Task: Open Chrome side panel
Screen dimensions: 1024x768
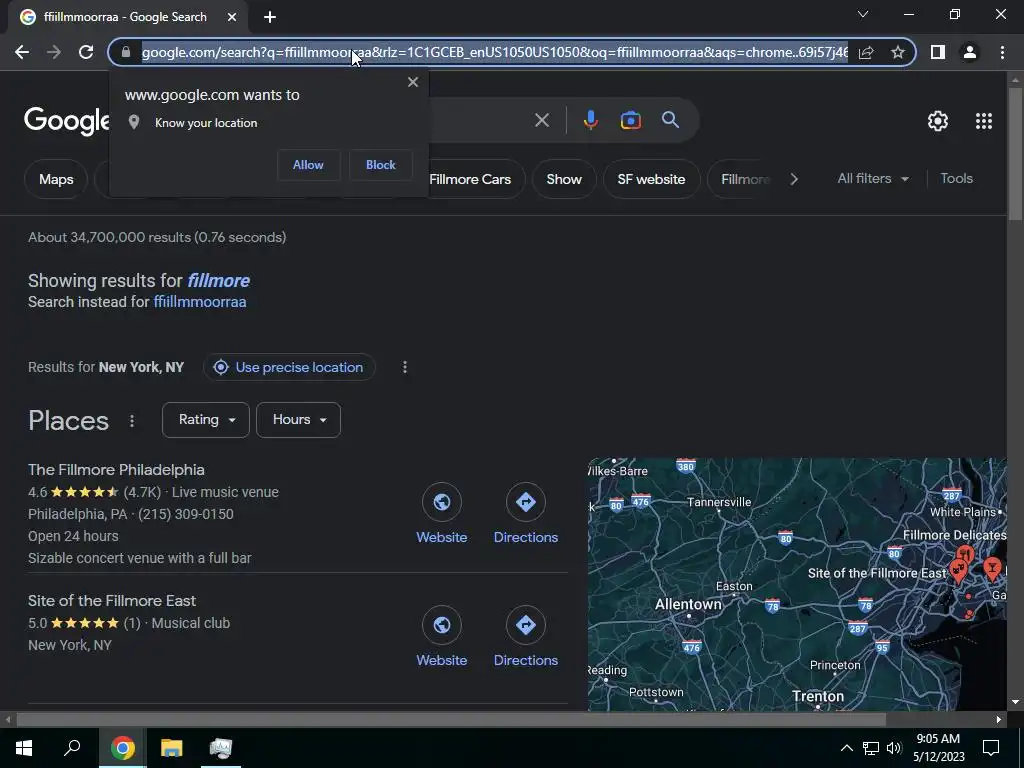Action: click(x=938, y=52)
